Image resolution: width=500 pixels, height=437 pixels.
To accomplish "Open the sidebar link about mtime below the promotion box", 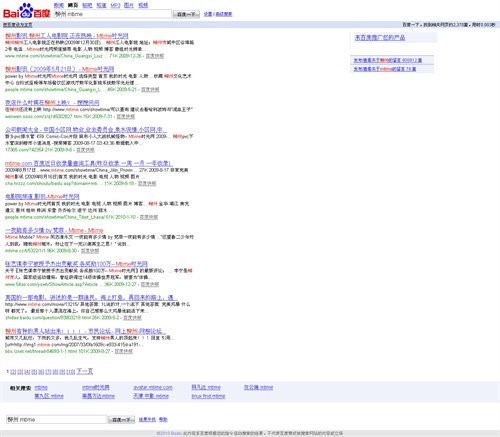I will pos(385,69).
